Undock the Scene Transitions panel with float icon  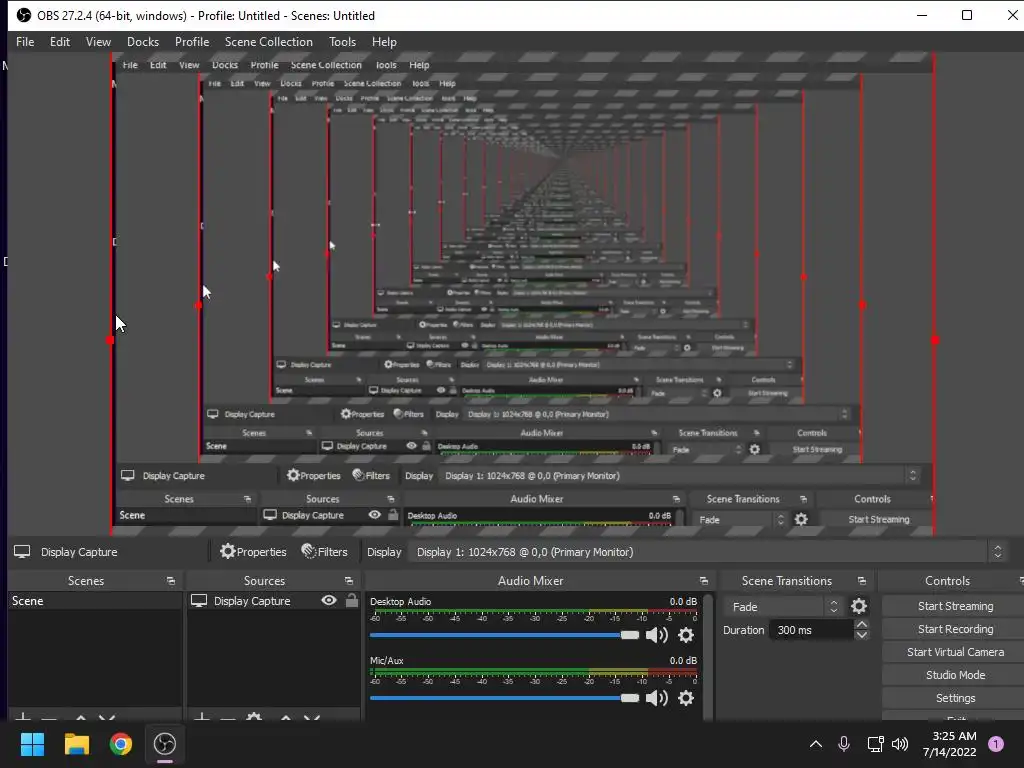tap(861, 581)
